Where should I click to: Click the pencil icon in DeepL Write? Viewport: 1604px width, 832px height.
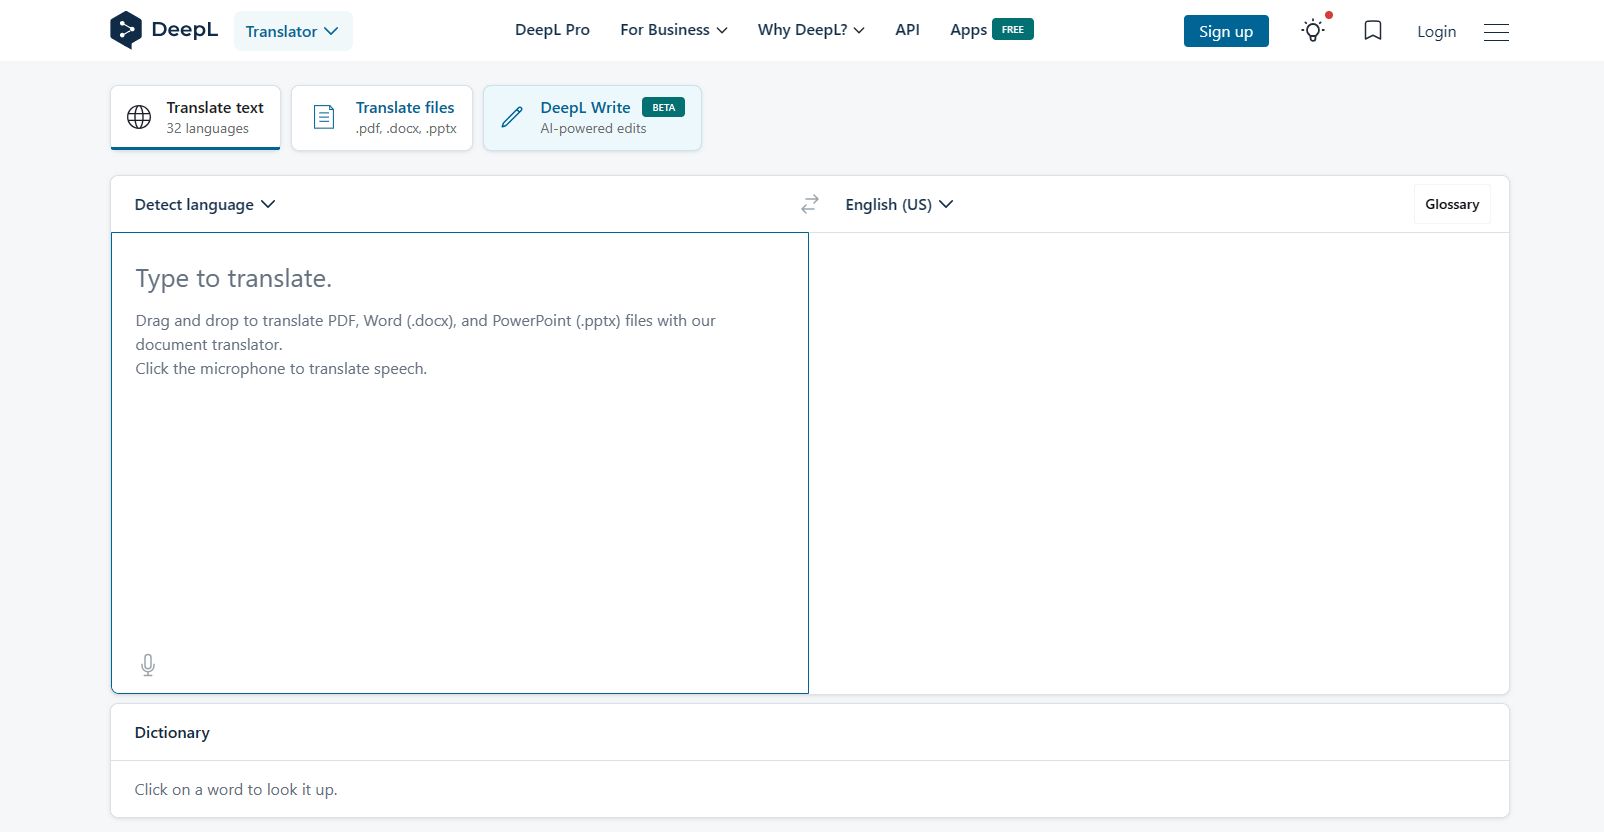click(x=512, y=117)
